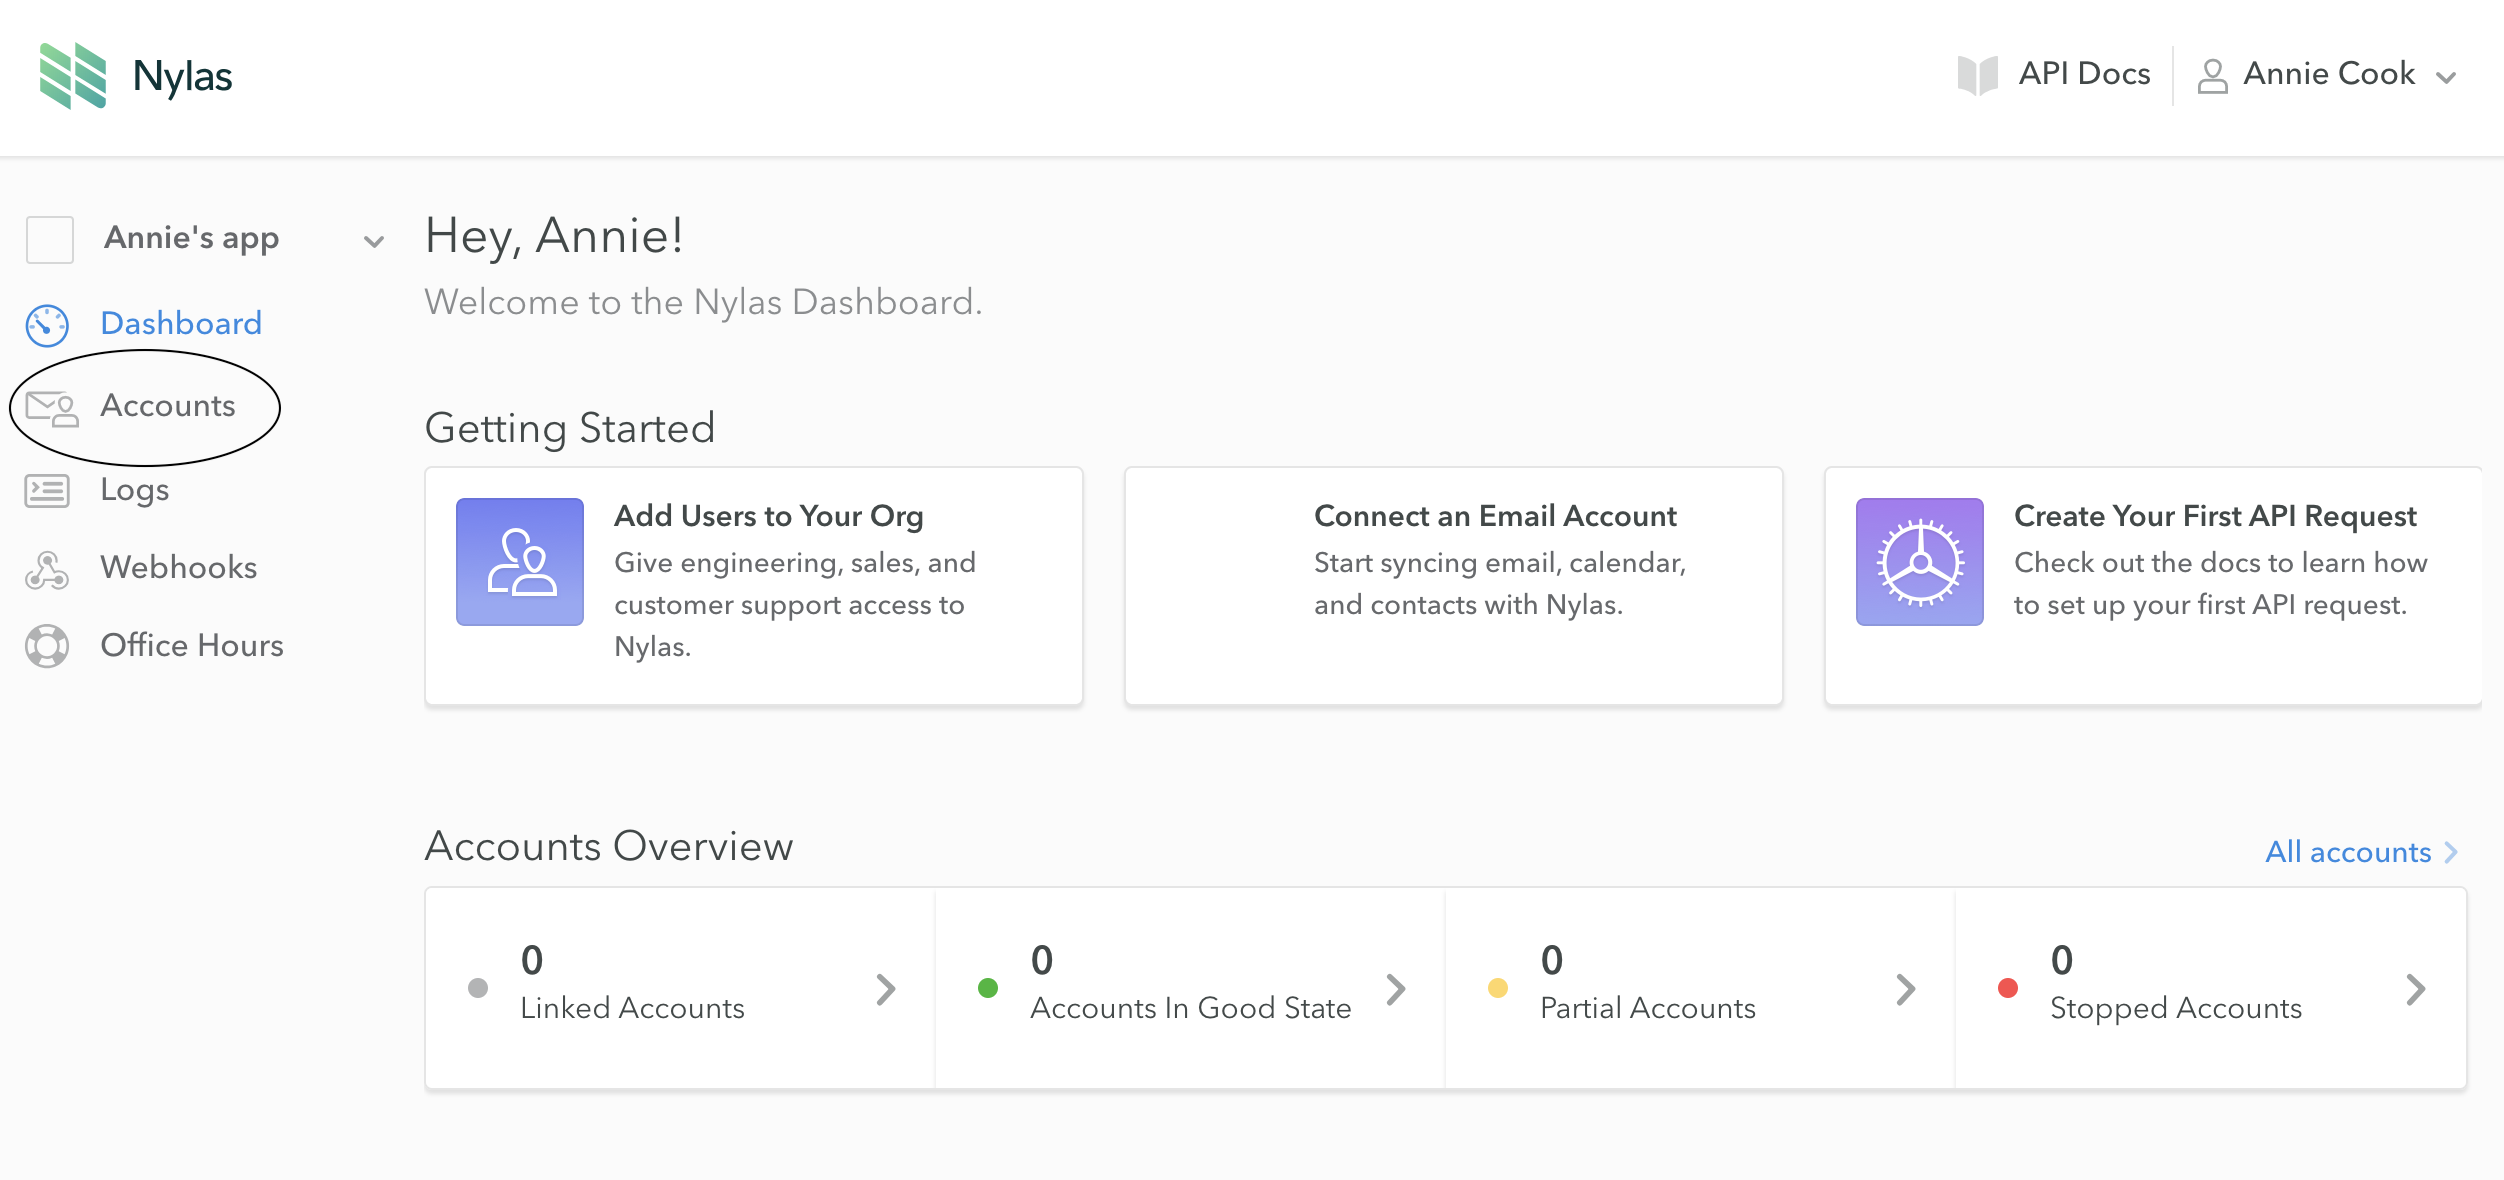Click 'Start syncing email, calendar,' description text

(1500, 563)
